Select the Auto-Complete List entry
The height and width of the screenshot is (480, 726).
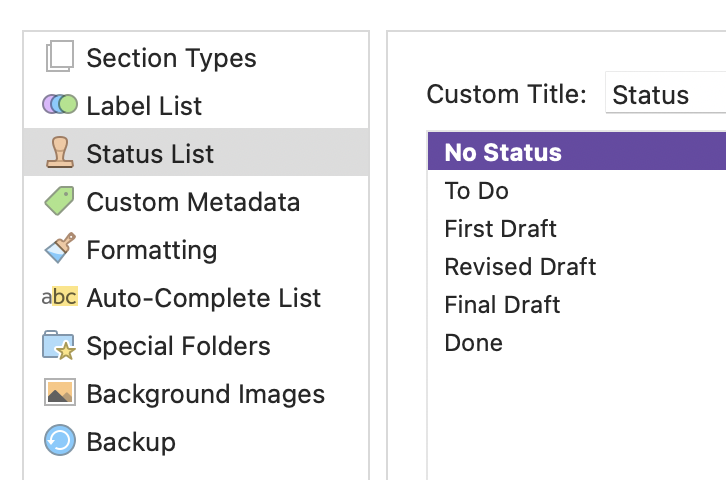pos(196,297)
